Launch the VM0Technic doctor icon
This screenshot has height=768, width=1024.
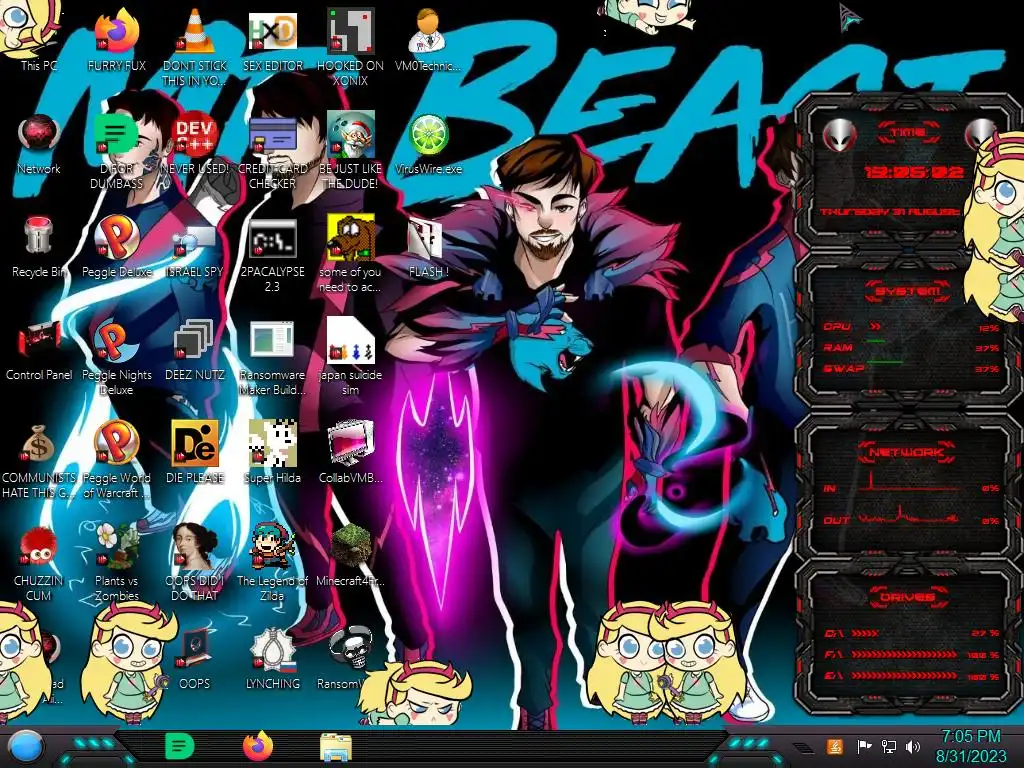[x=428, y=39]
